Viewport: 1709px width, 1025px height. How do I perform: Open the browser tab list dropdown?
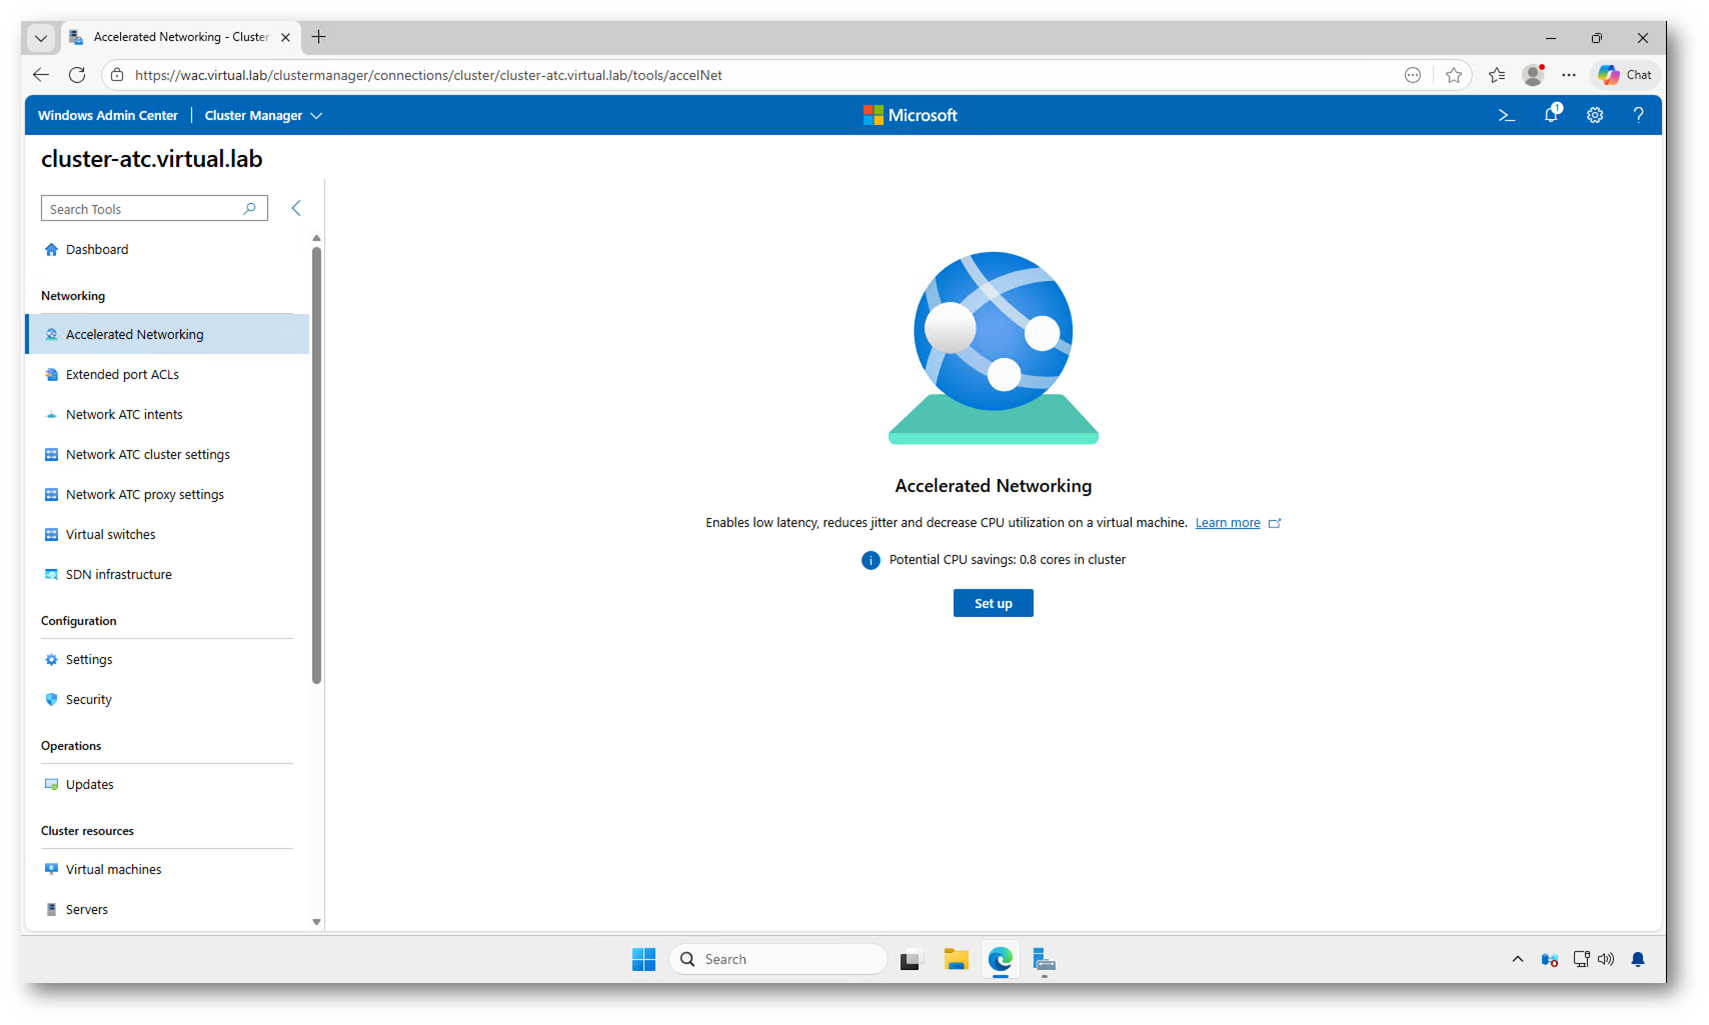tap(41, 38)
